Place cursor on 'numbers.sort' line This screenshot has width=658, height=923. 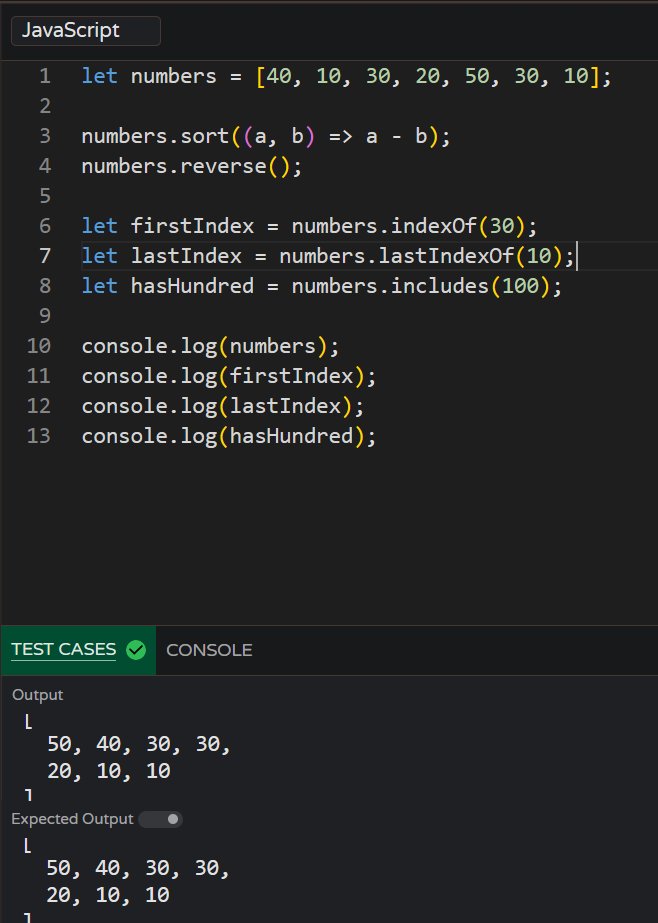pos(266,136)
